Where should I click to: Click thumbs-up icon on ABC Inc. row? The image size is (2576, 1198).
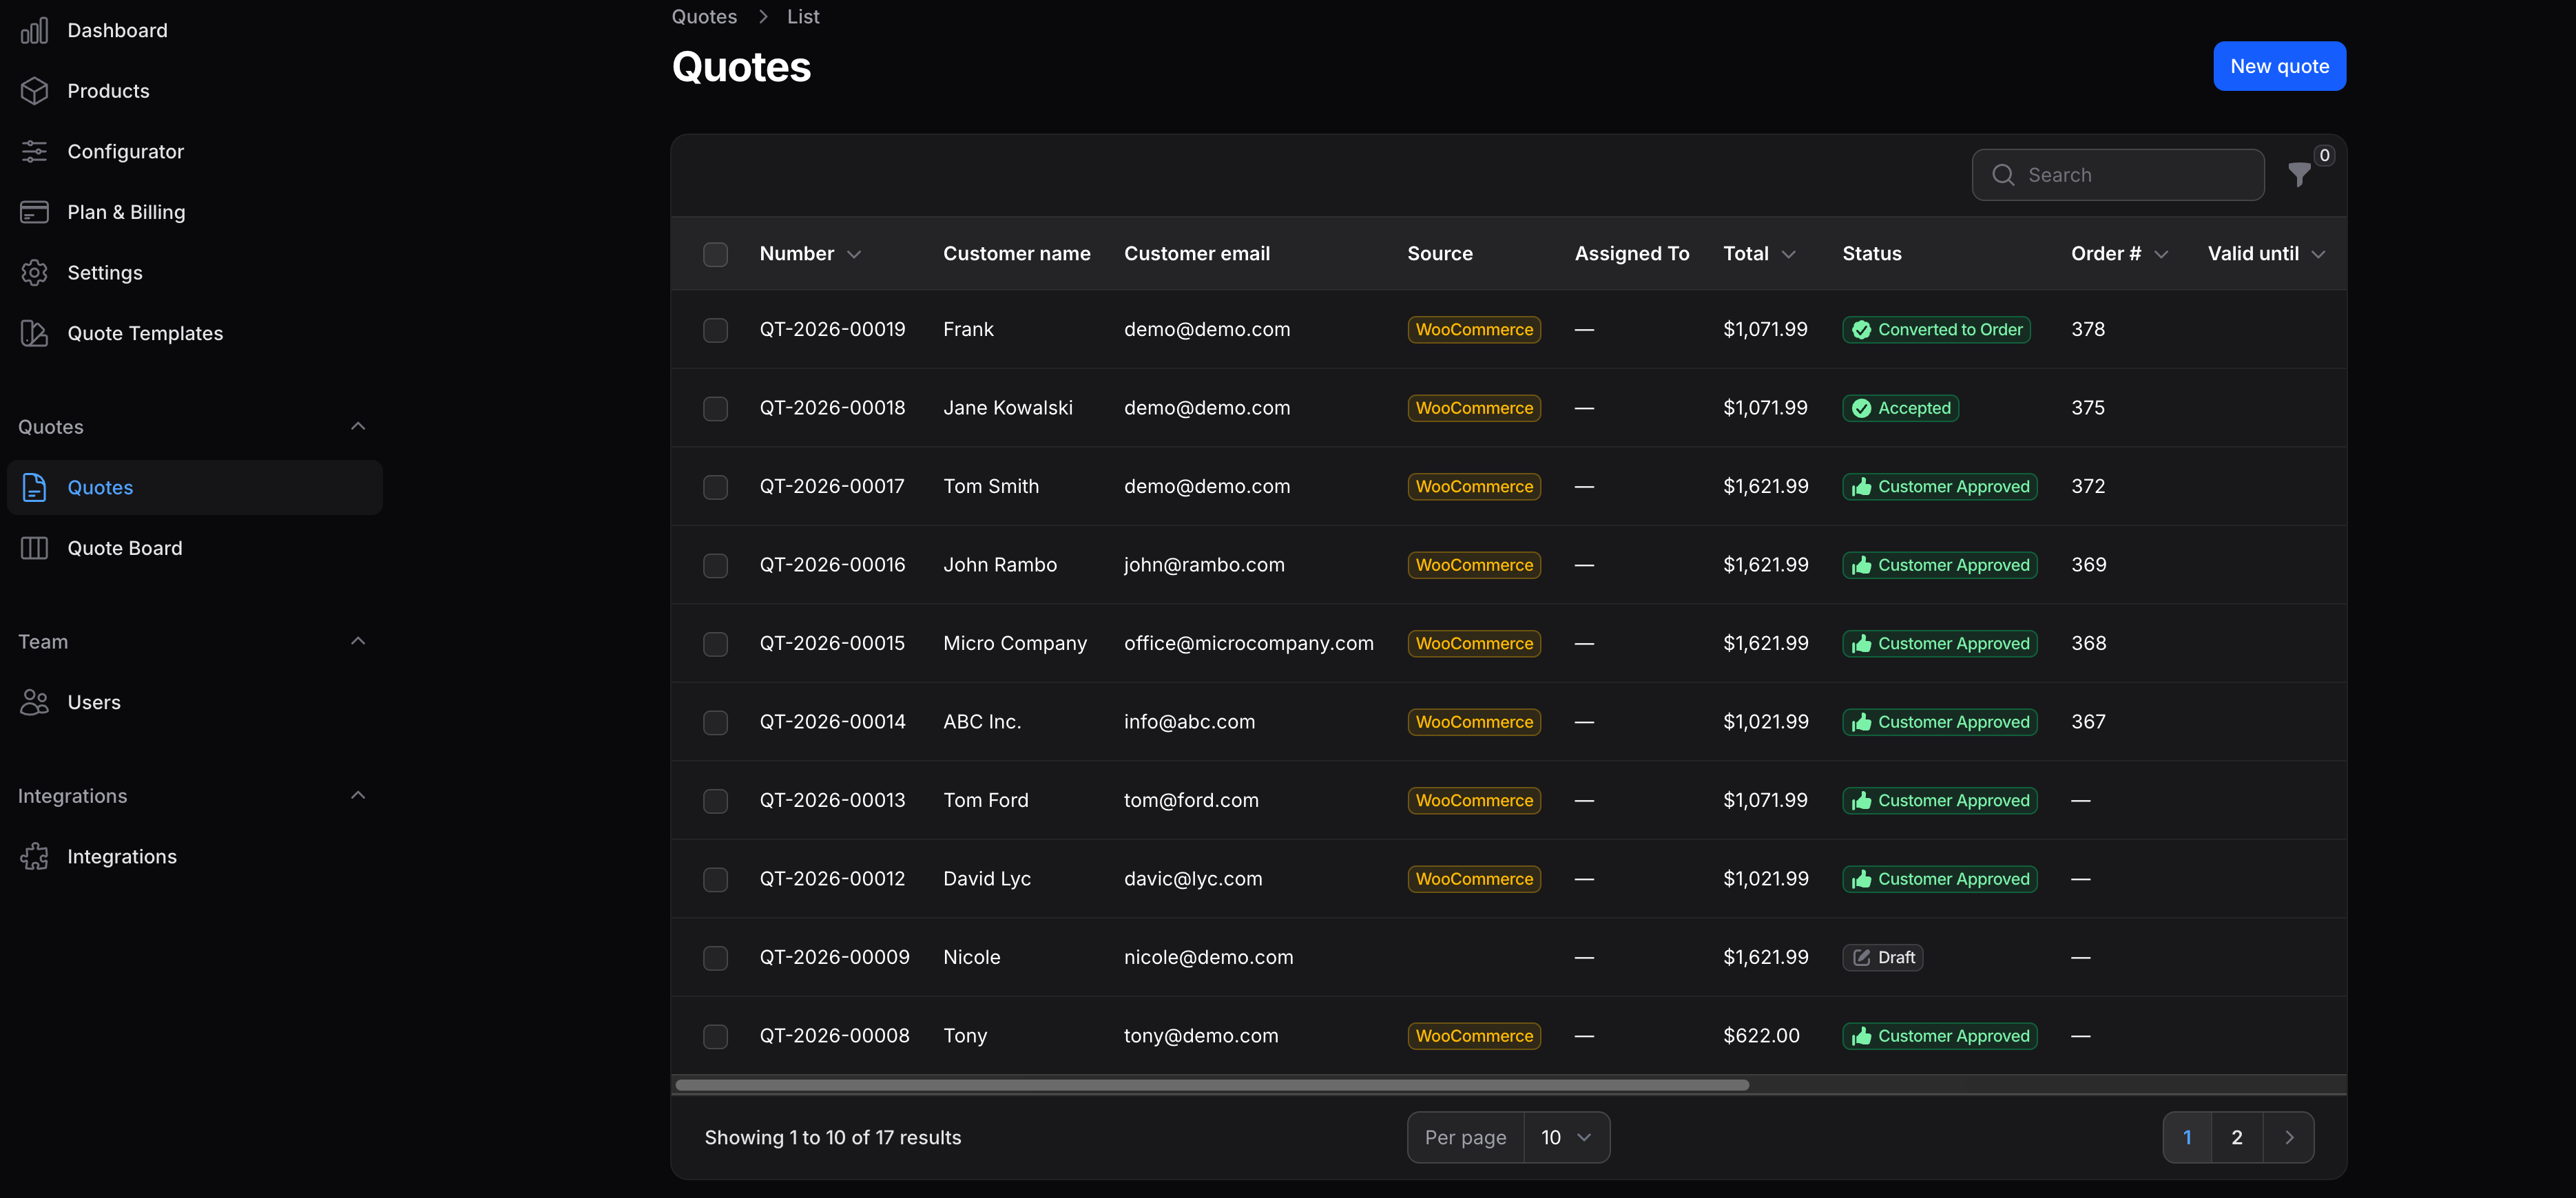coord(1861,722)
